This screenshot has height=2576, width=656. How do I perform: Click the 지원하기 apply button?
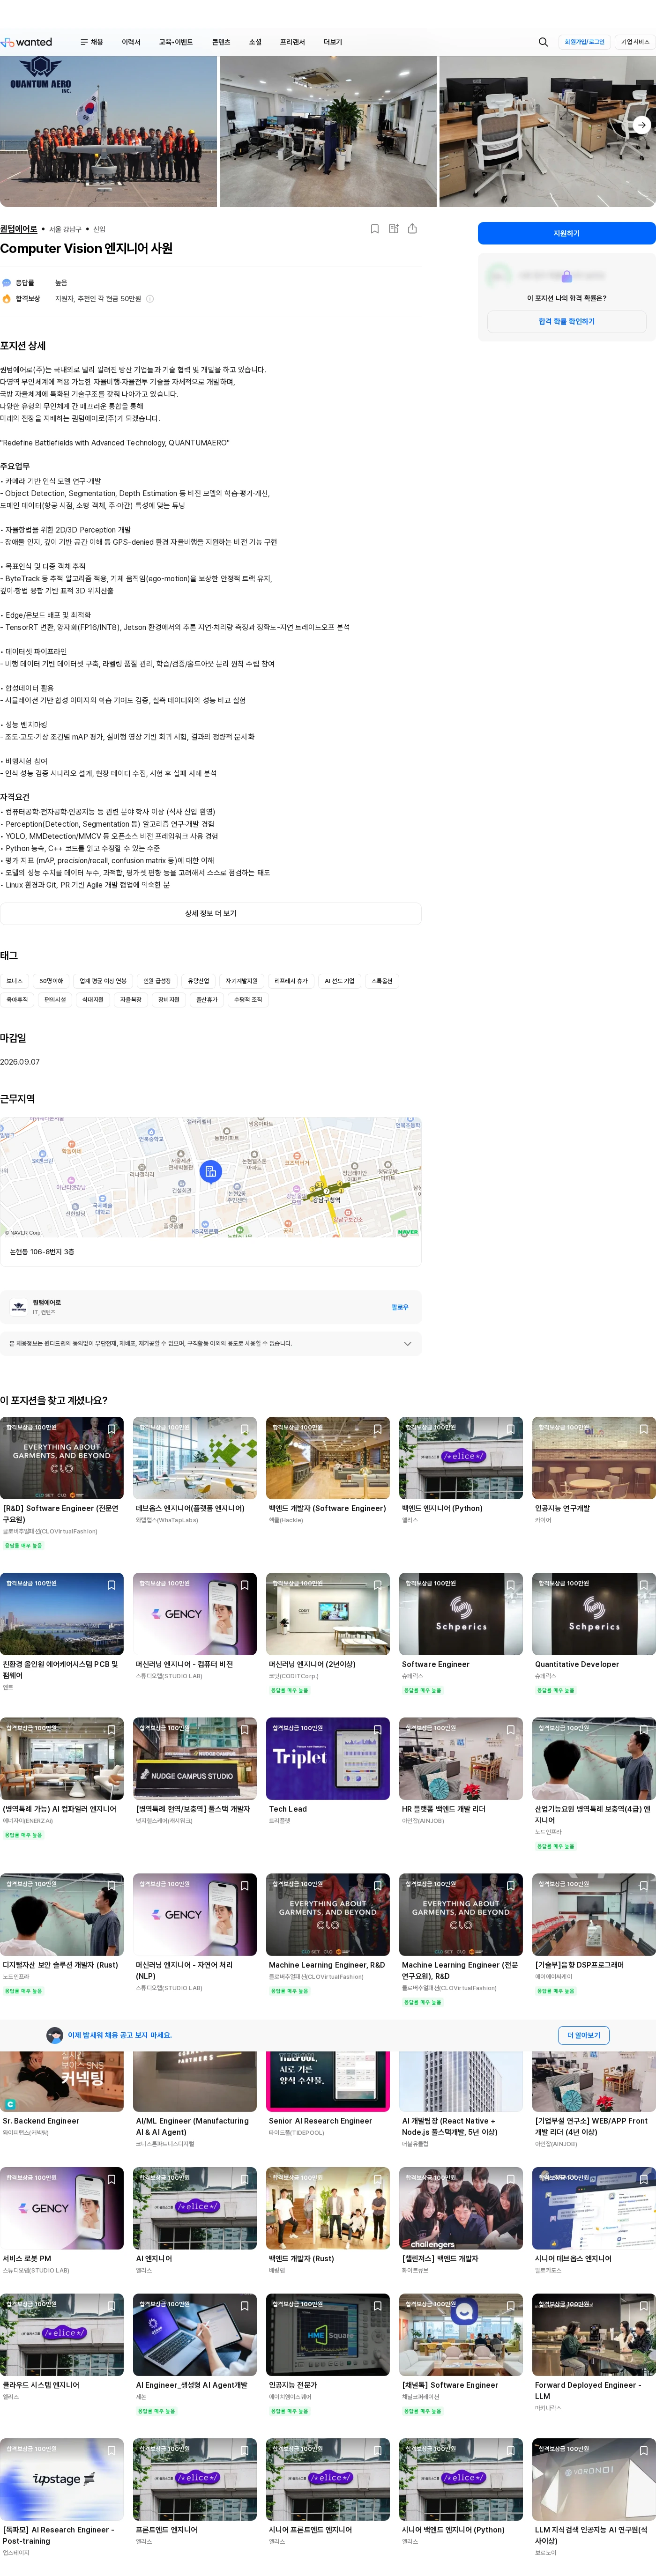coord(567,233)
